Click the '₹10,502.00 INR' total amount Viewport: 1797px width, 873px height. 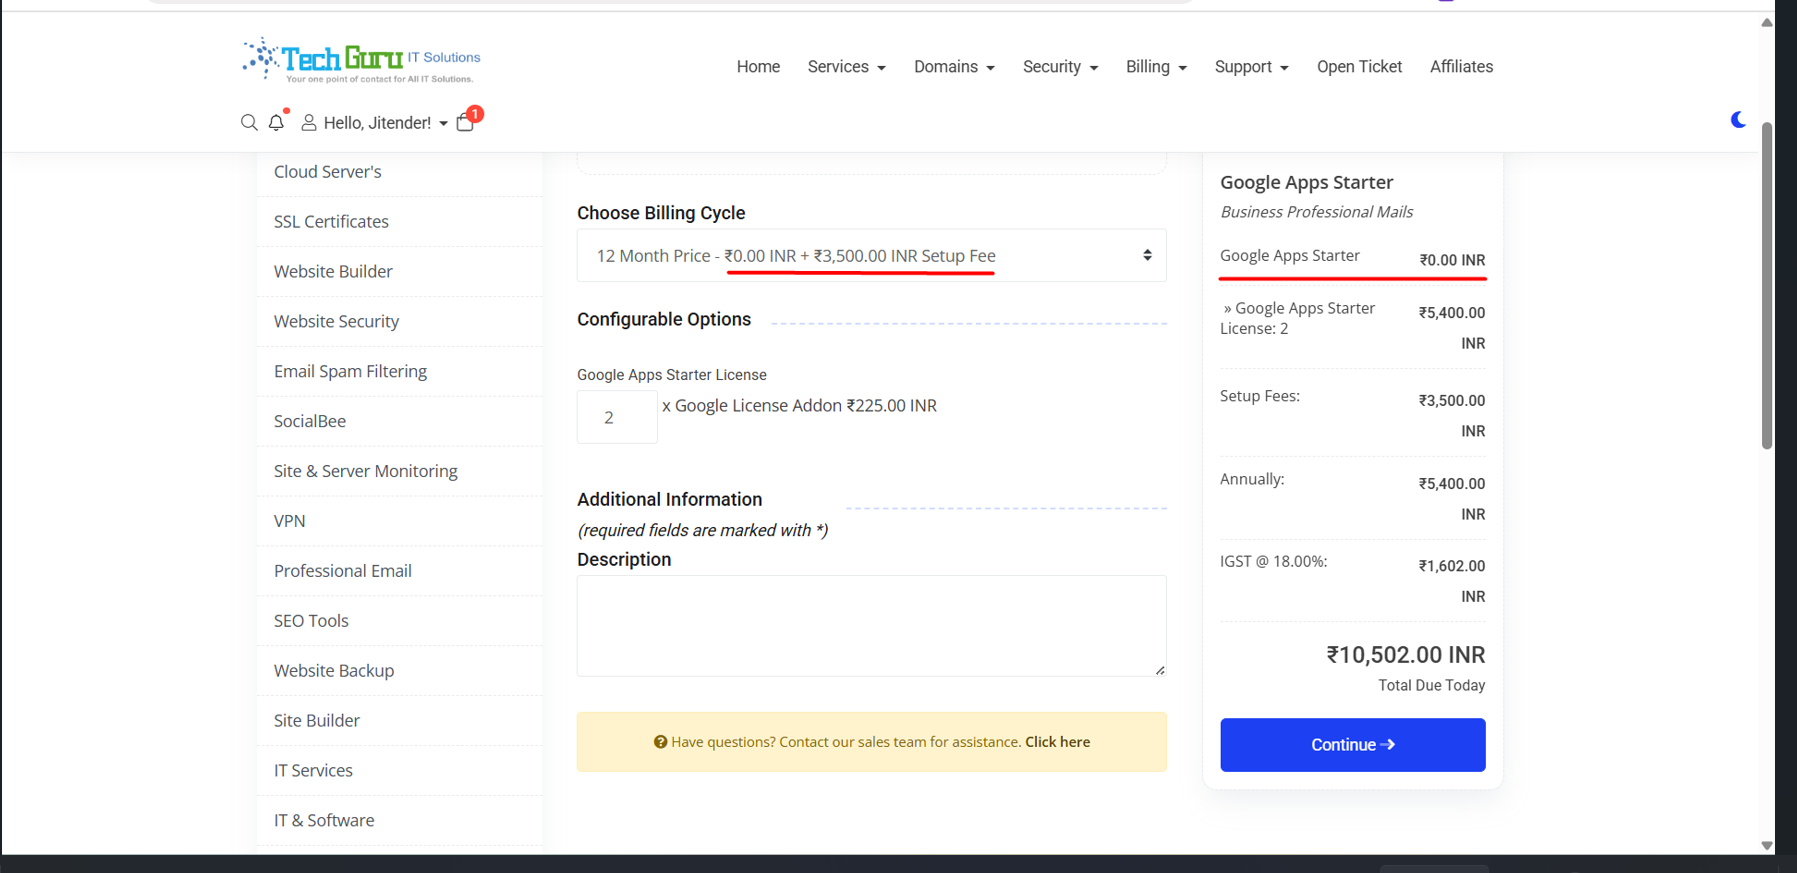coord(1405,655)
